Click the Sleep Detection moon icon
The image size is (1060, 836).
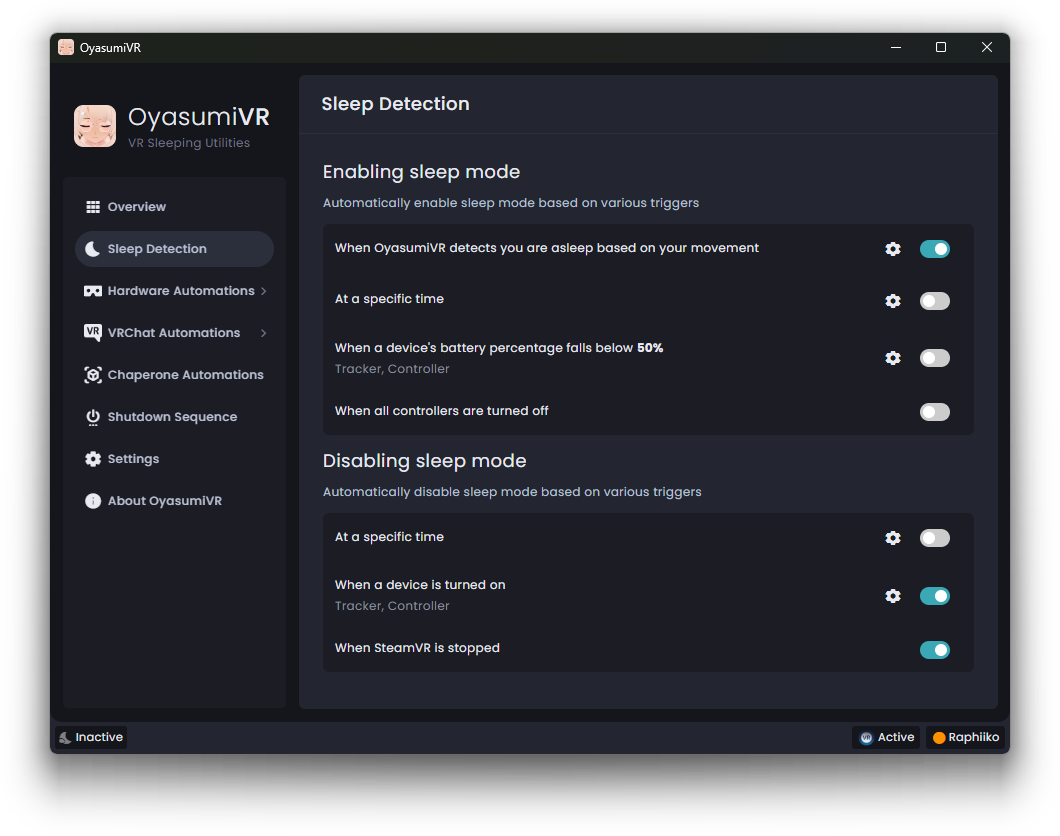click(93, 249)
